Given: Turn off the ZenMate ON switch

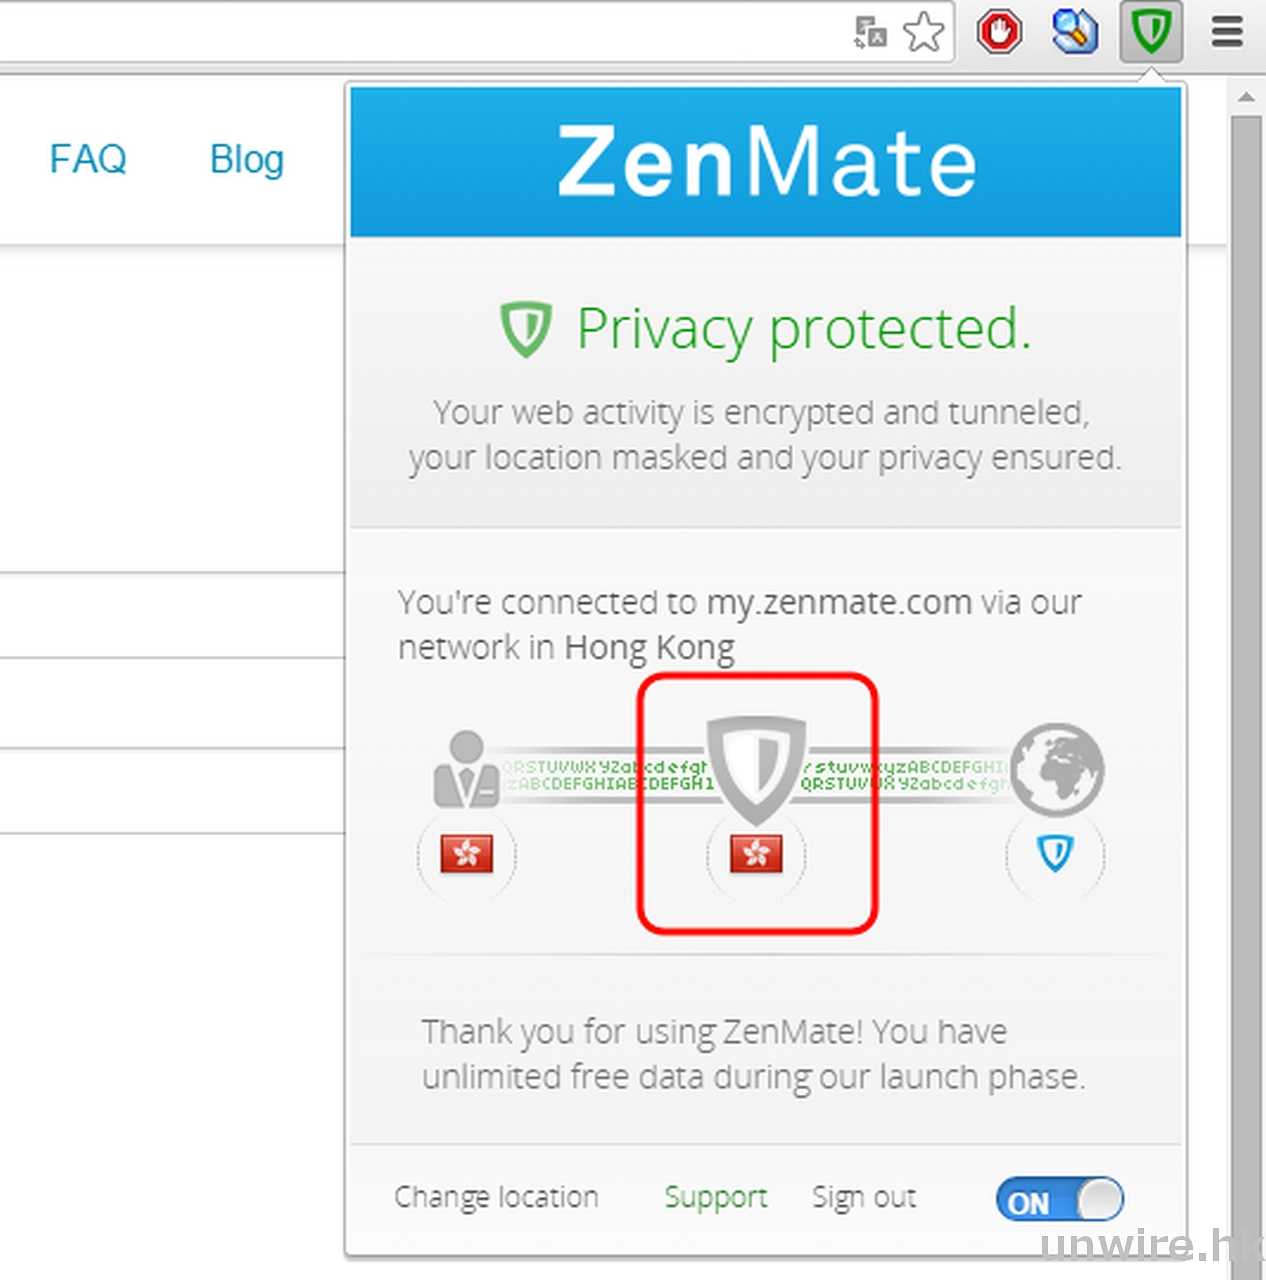Looking at the screenshot, I should 1059,1199.
